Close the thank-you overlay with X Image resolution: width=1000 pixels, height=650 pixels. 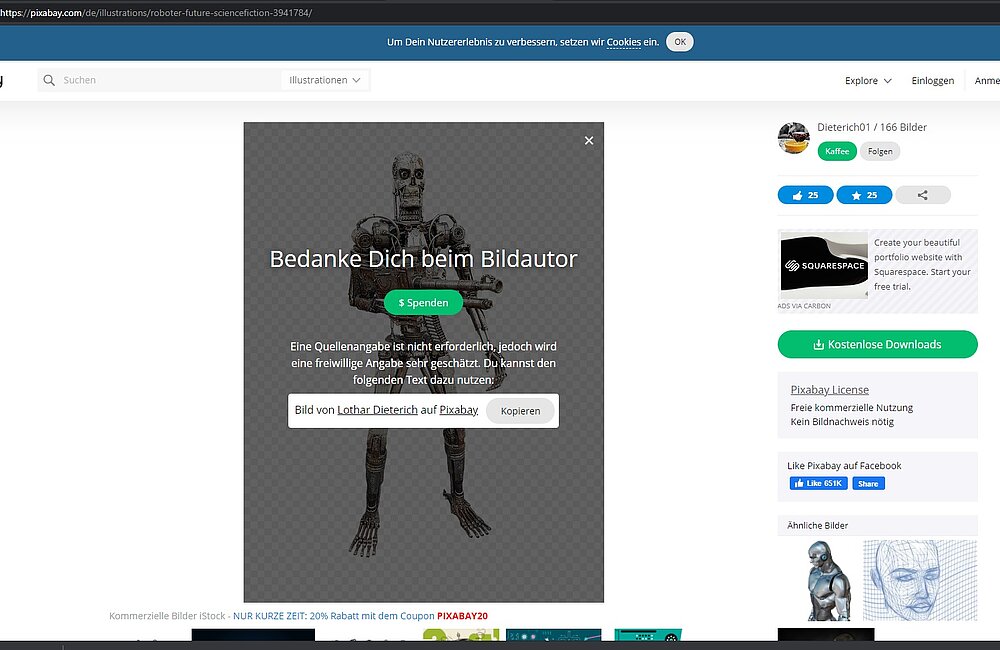589,141
